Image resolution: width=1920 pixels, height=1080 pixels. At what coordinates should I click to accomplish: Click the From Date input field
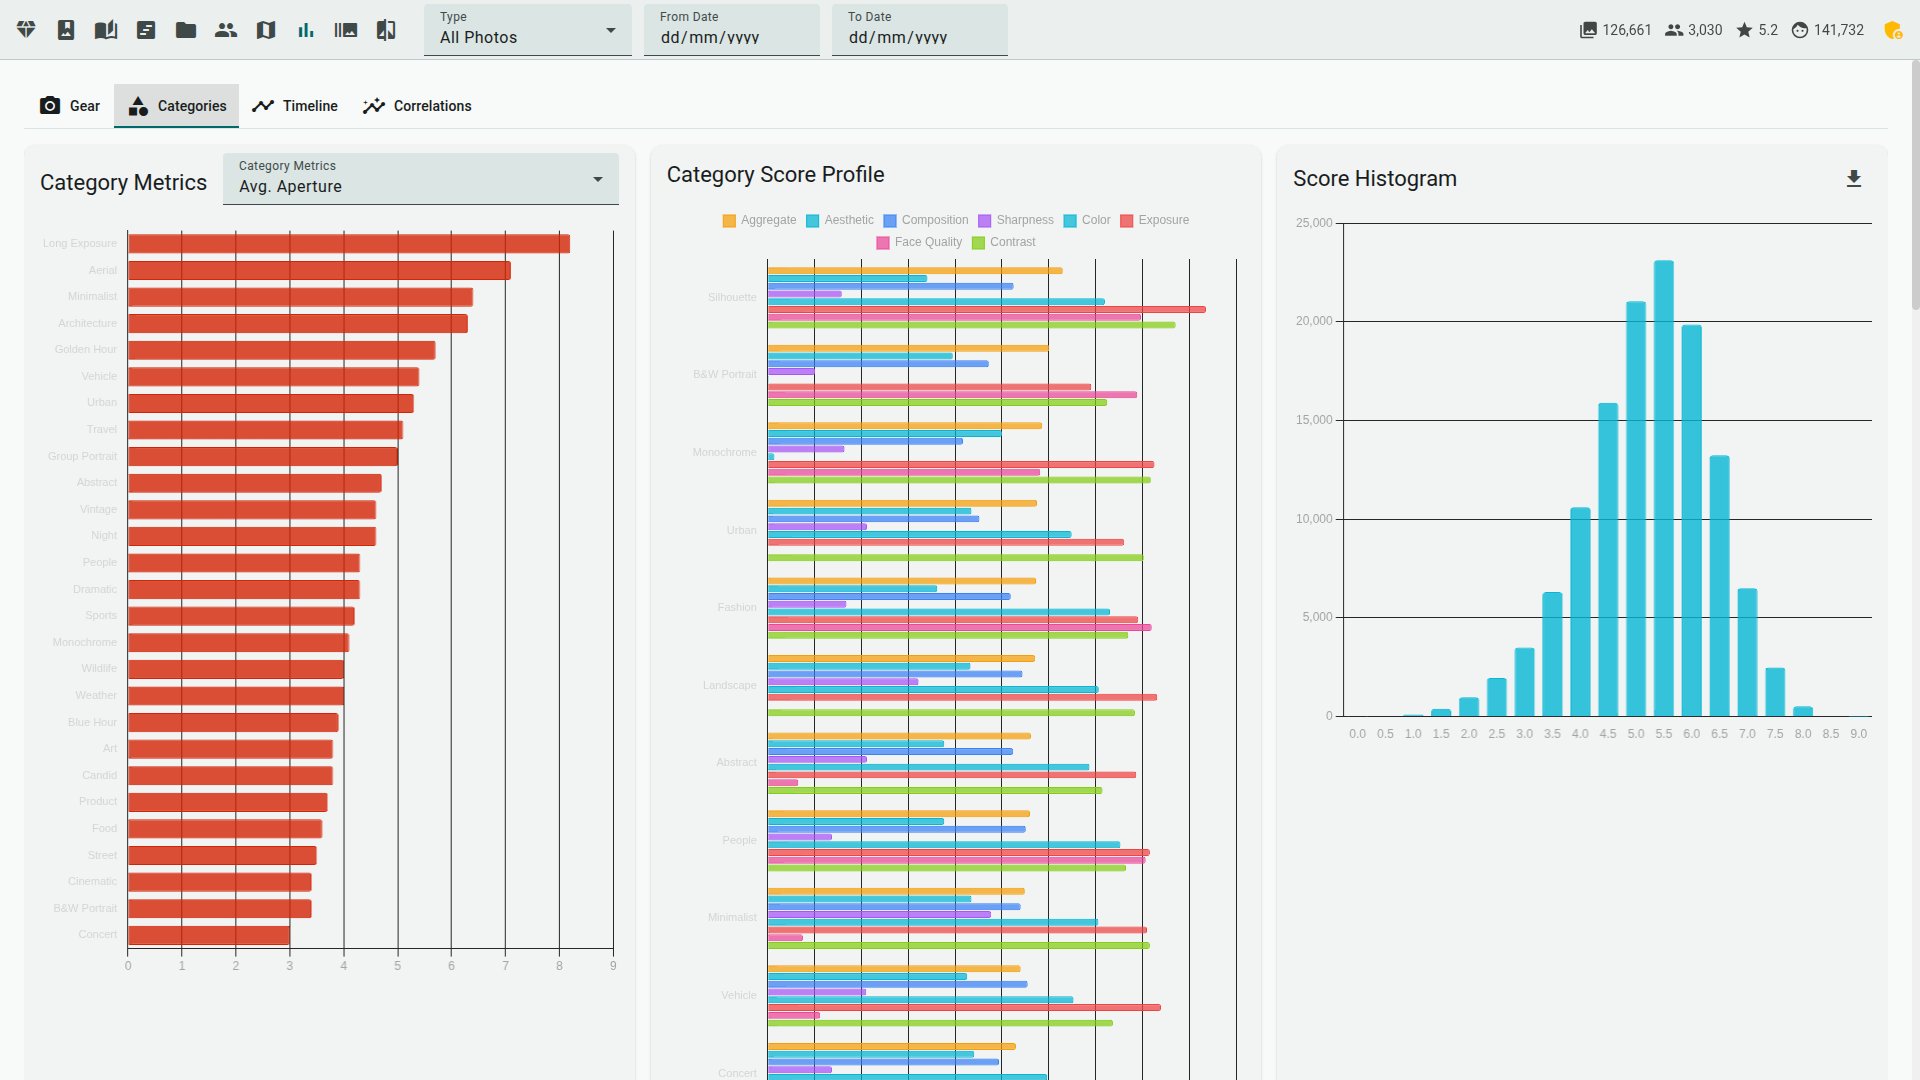pyautogui.click(x=732, y=30)
